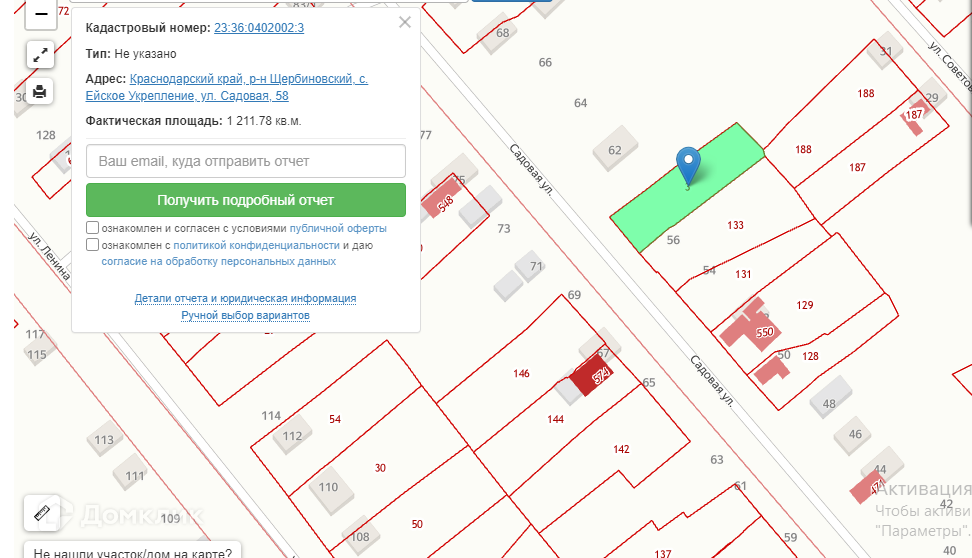This screenshot has width=972, height=558.
Task: Click parcel labeled 146
Action: point(521,373)
